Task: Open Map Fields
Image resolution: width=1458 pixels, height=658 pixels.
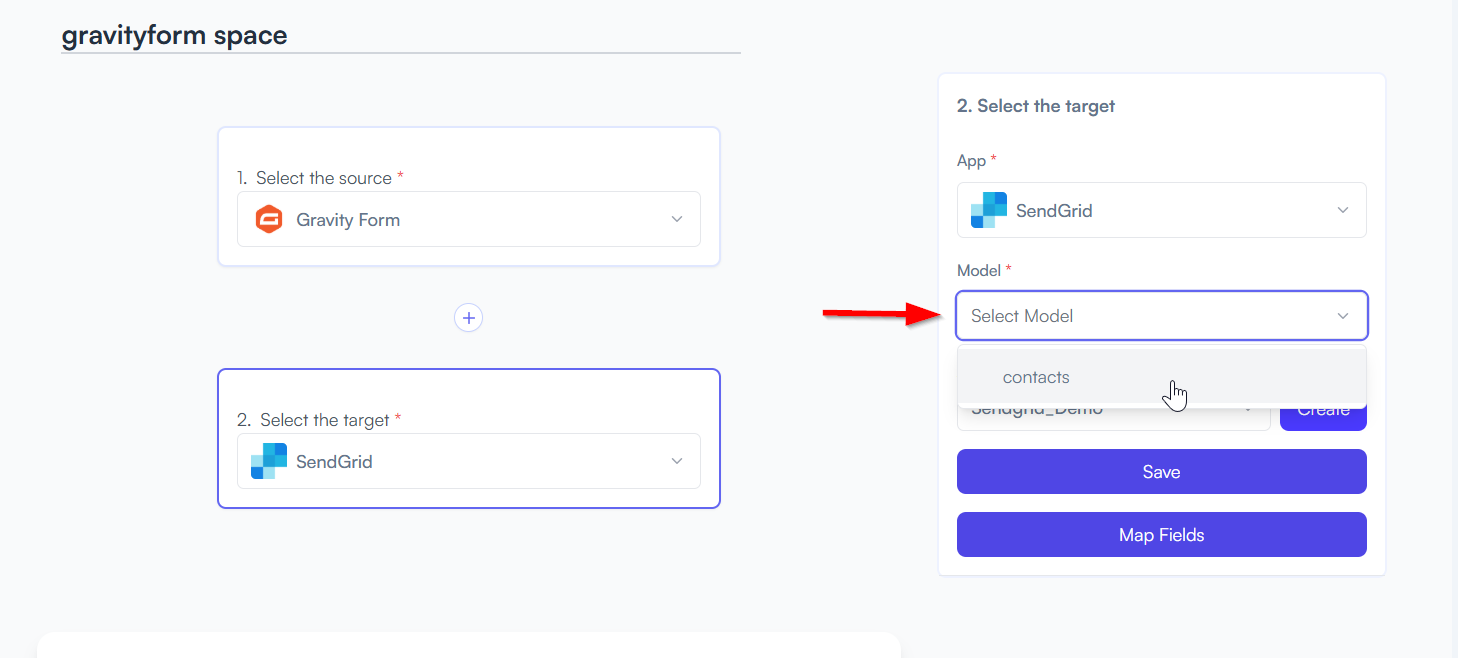Action: 1162,535
